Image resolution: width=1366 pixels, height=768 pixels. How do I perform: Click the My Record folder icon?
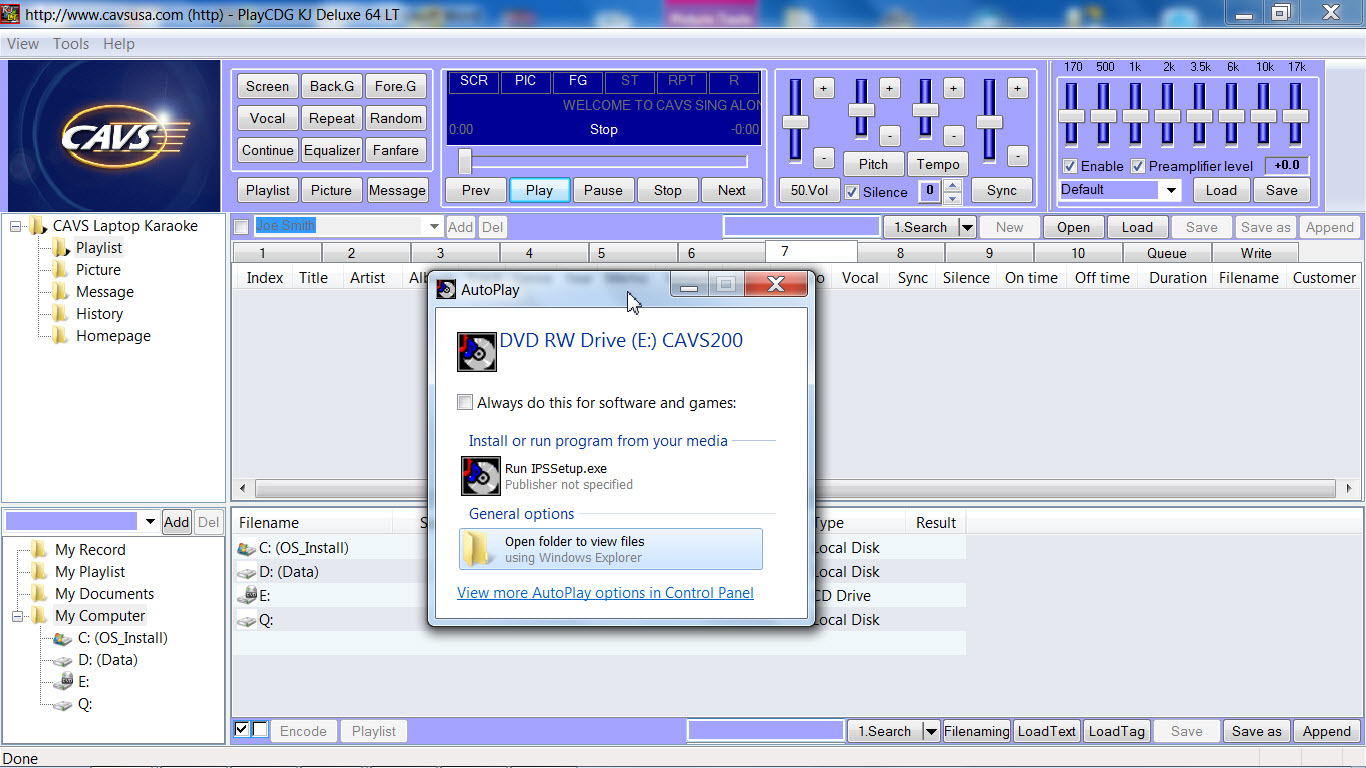coord(40,550)
